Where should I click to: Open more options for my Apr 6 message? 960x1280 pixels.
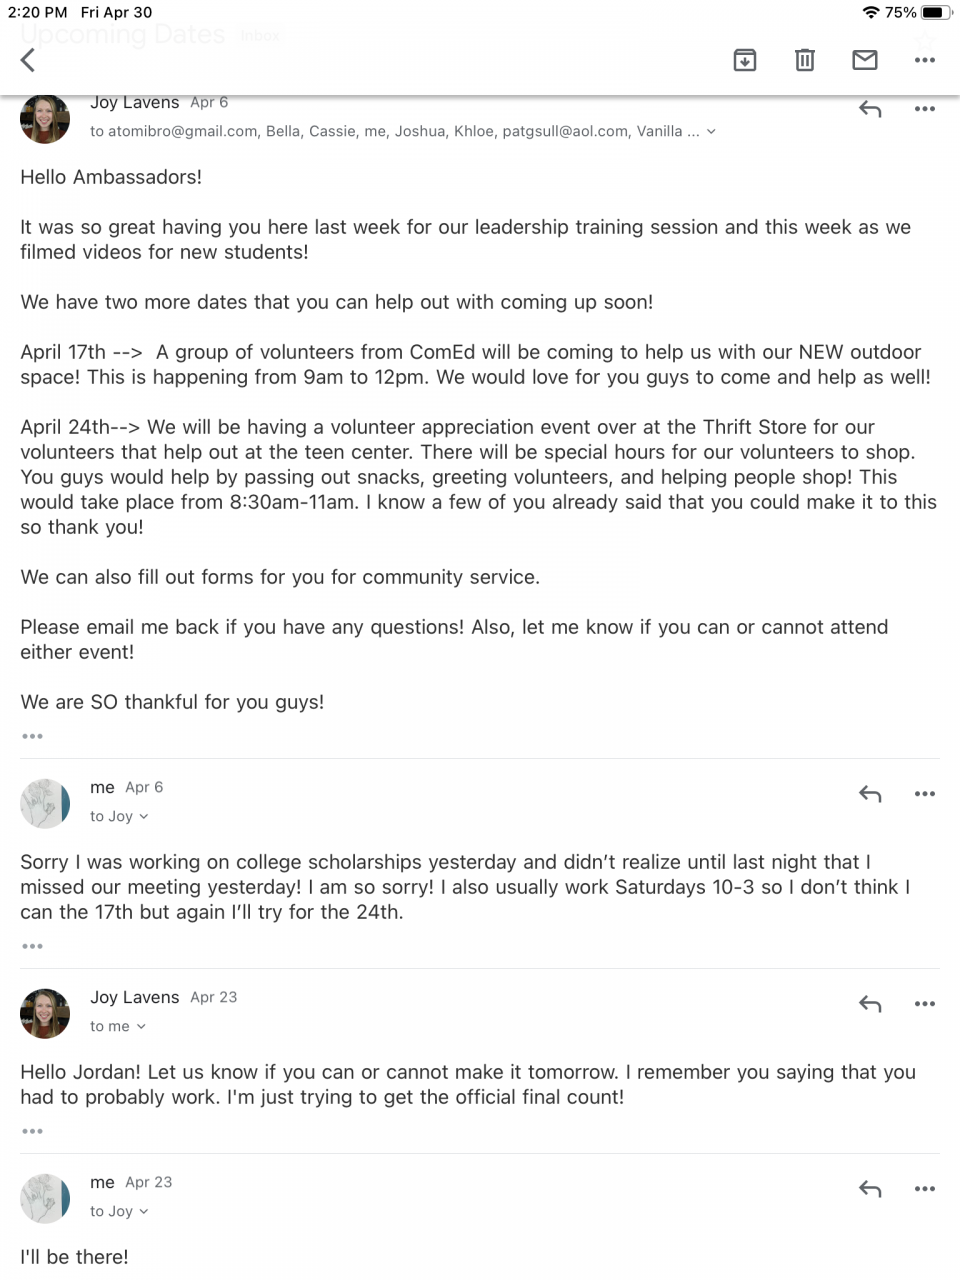click(x=925, y=794)
